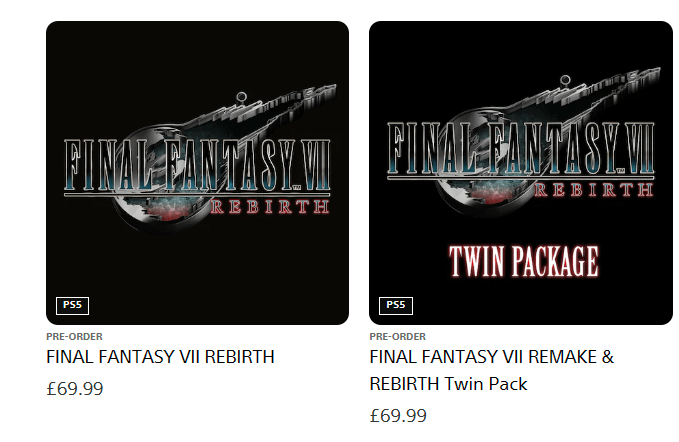
Task: Click the 'REBIRTH Twin Pack' second title line
Action: coord(449,384)
